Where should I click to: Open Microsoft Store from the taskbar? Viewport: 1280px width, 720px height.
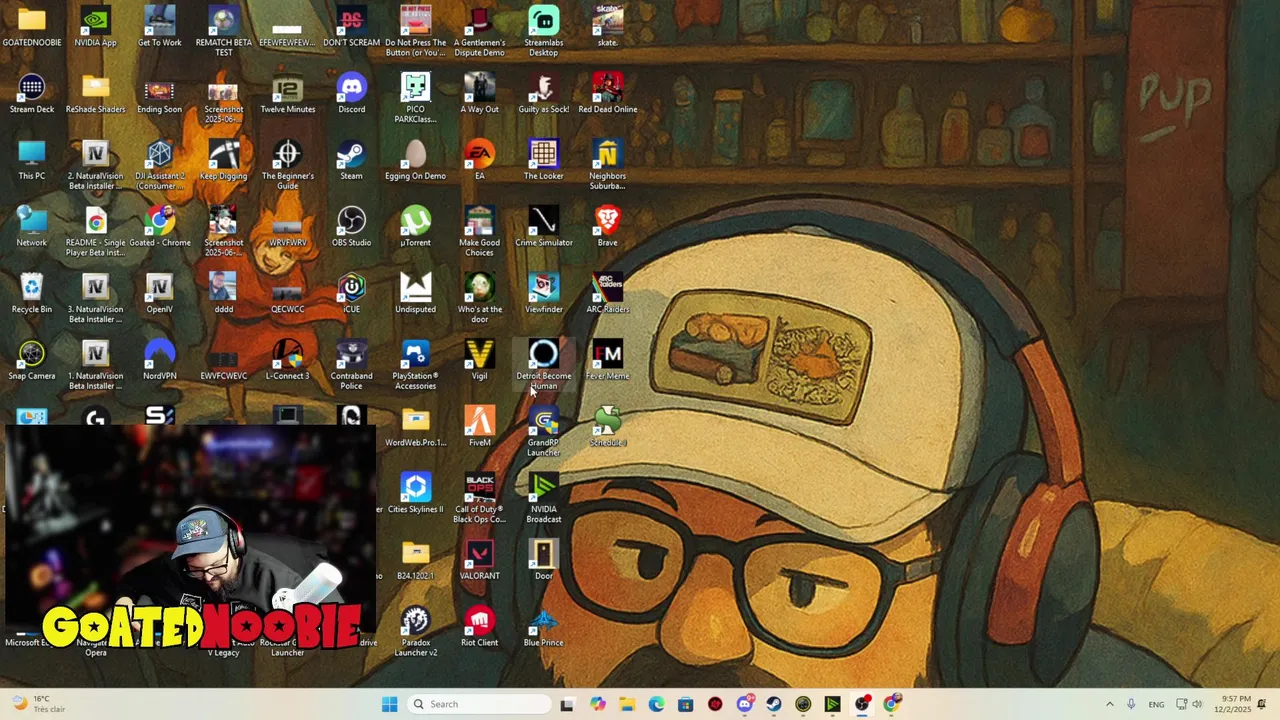tap(685, 704)
